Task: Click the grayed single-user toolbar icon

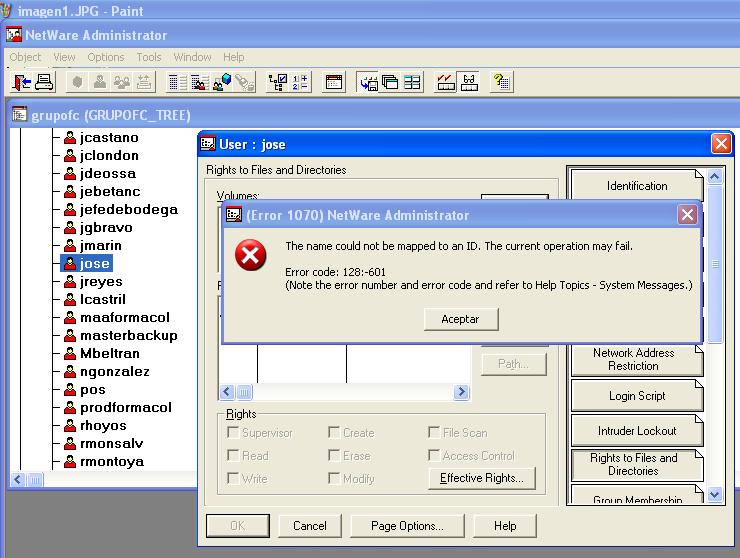Action: [100, 82]
